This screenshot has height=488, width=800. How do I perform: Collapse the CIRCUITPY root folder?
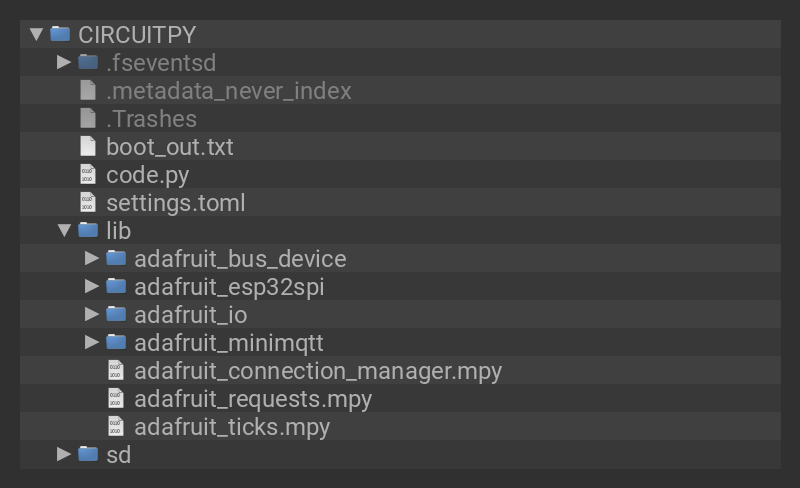[x=37, y=34]
